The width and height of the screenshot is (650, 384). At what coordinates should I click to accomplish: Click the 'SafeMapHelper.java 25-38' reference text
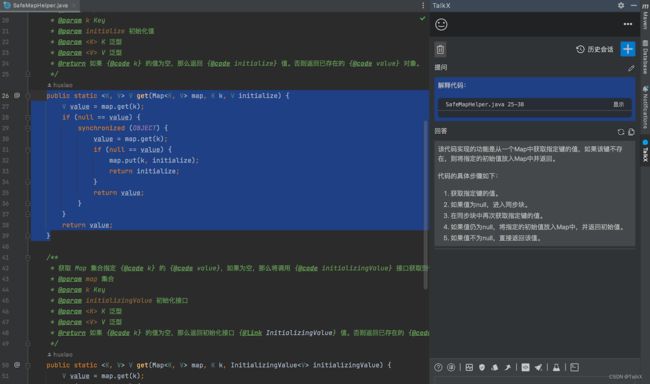[x=484, y=105]
